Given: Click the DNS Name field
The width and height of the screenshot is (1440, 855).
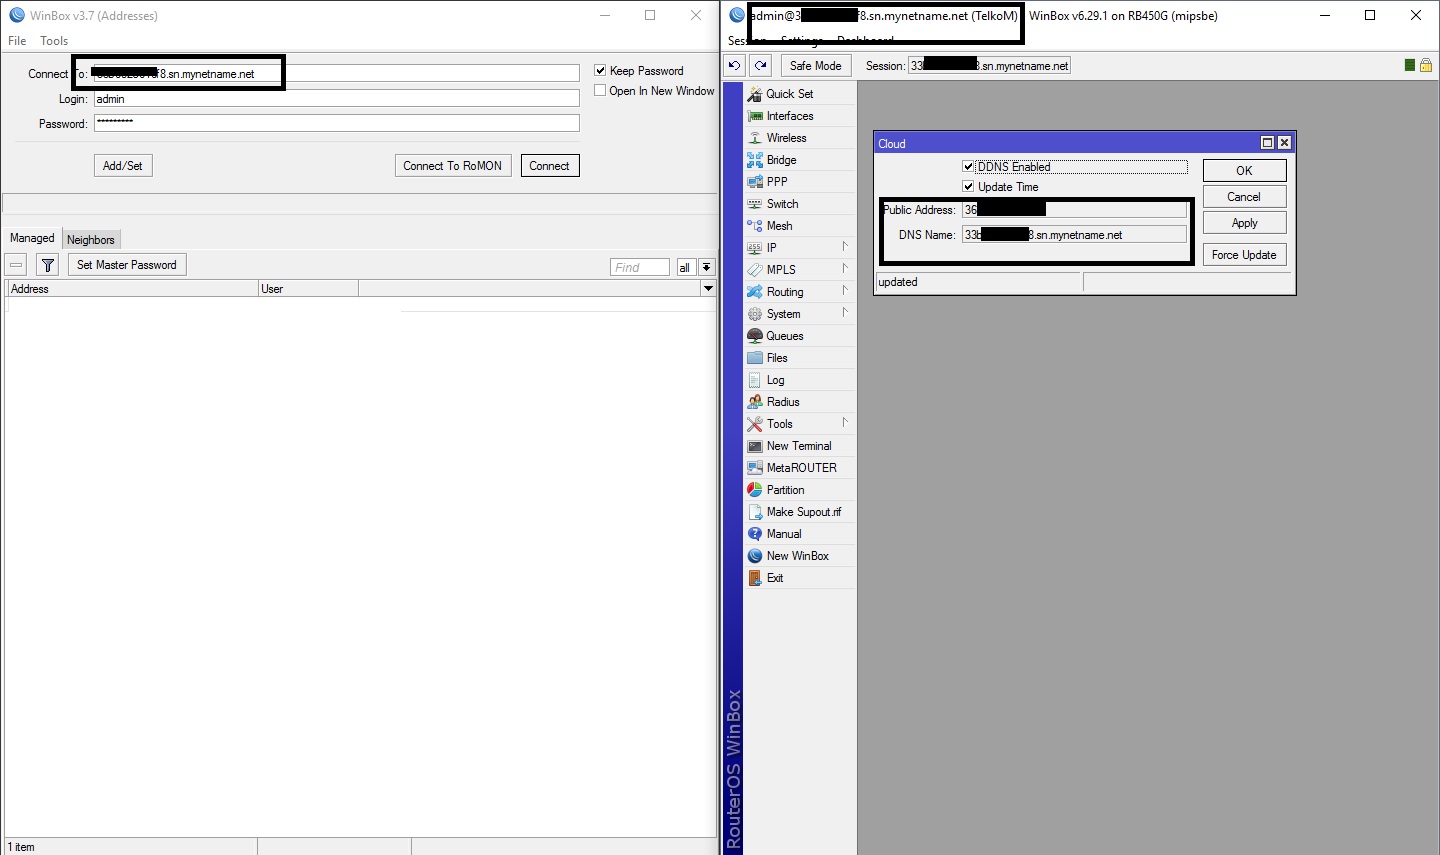Looking at the screenshot, I should pos(1074,235).
